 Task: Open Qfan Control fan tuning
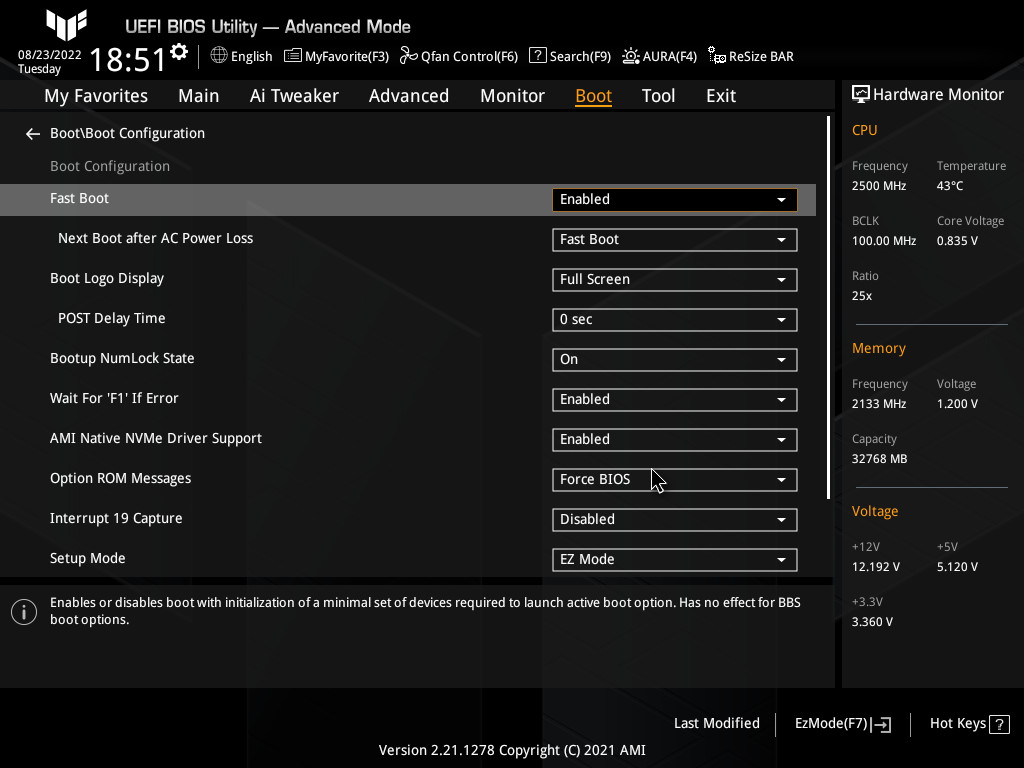point(458,56)
